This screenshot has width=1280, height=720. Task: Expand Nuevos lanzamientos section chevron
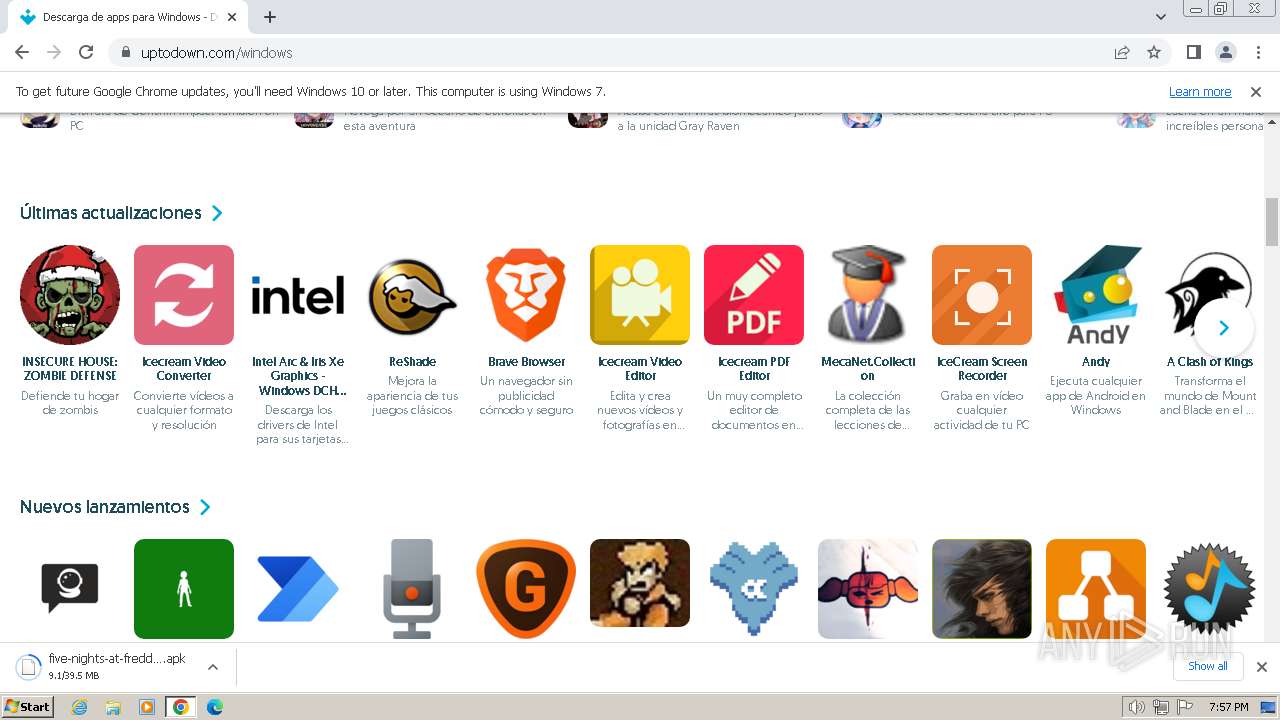coord(205,507)
